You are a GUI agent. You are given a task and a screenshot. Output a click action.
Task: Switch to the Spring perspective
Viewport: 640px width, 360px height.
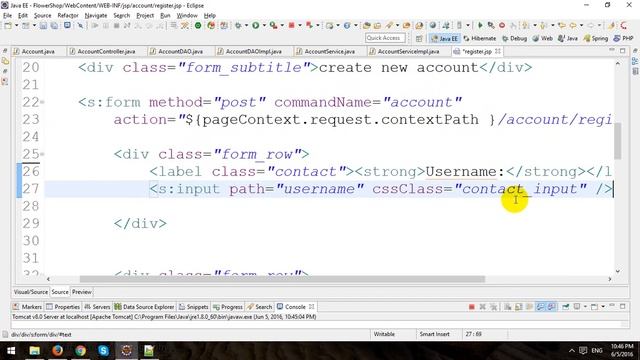tap(596, 38)
